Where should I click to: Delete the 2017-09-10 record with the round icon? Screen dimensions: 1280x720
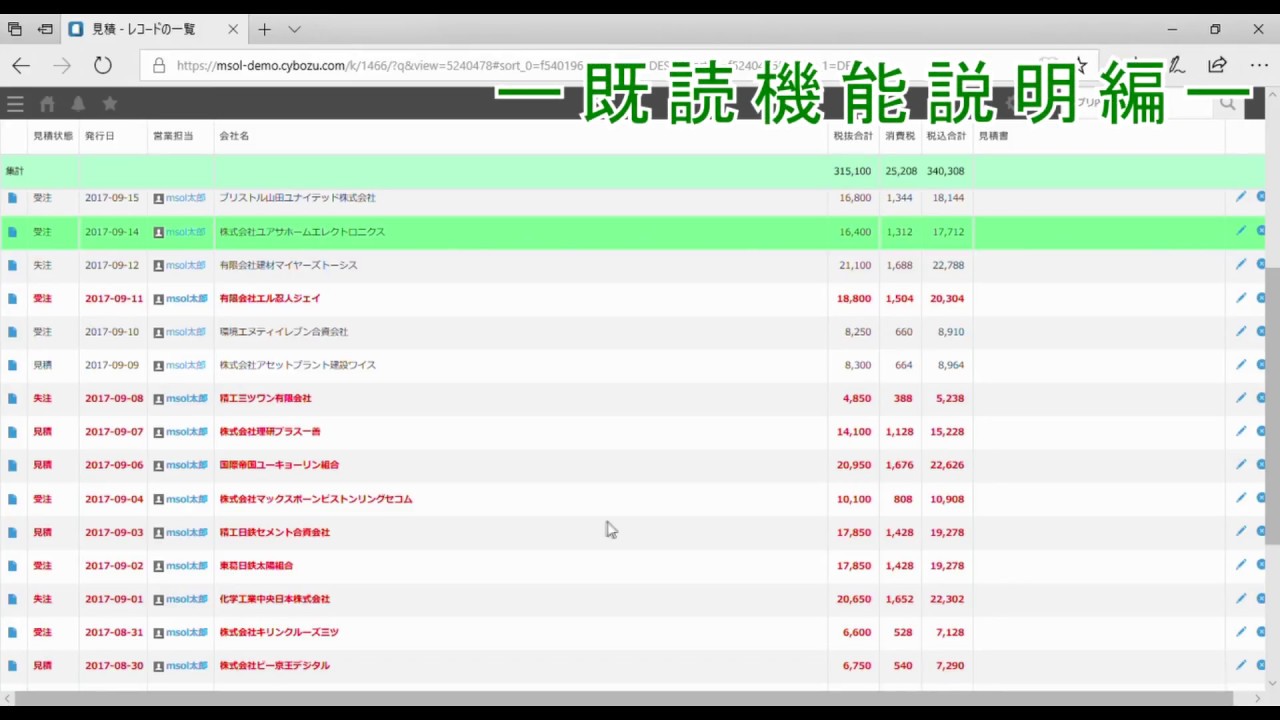coord(1261,331)
